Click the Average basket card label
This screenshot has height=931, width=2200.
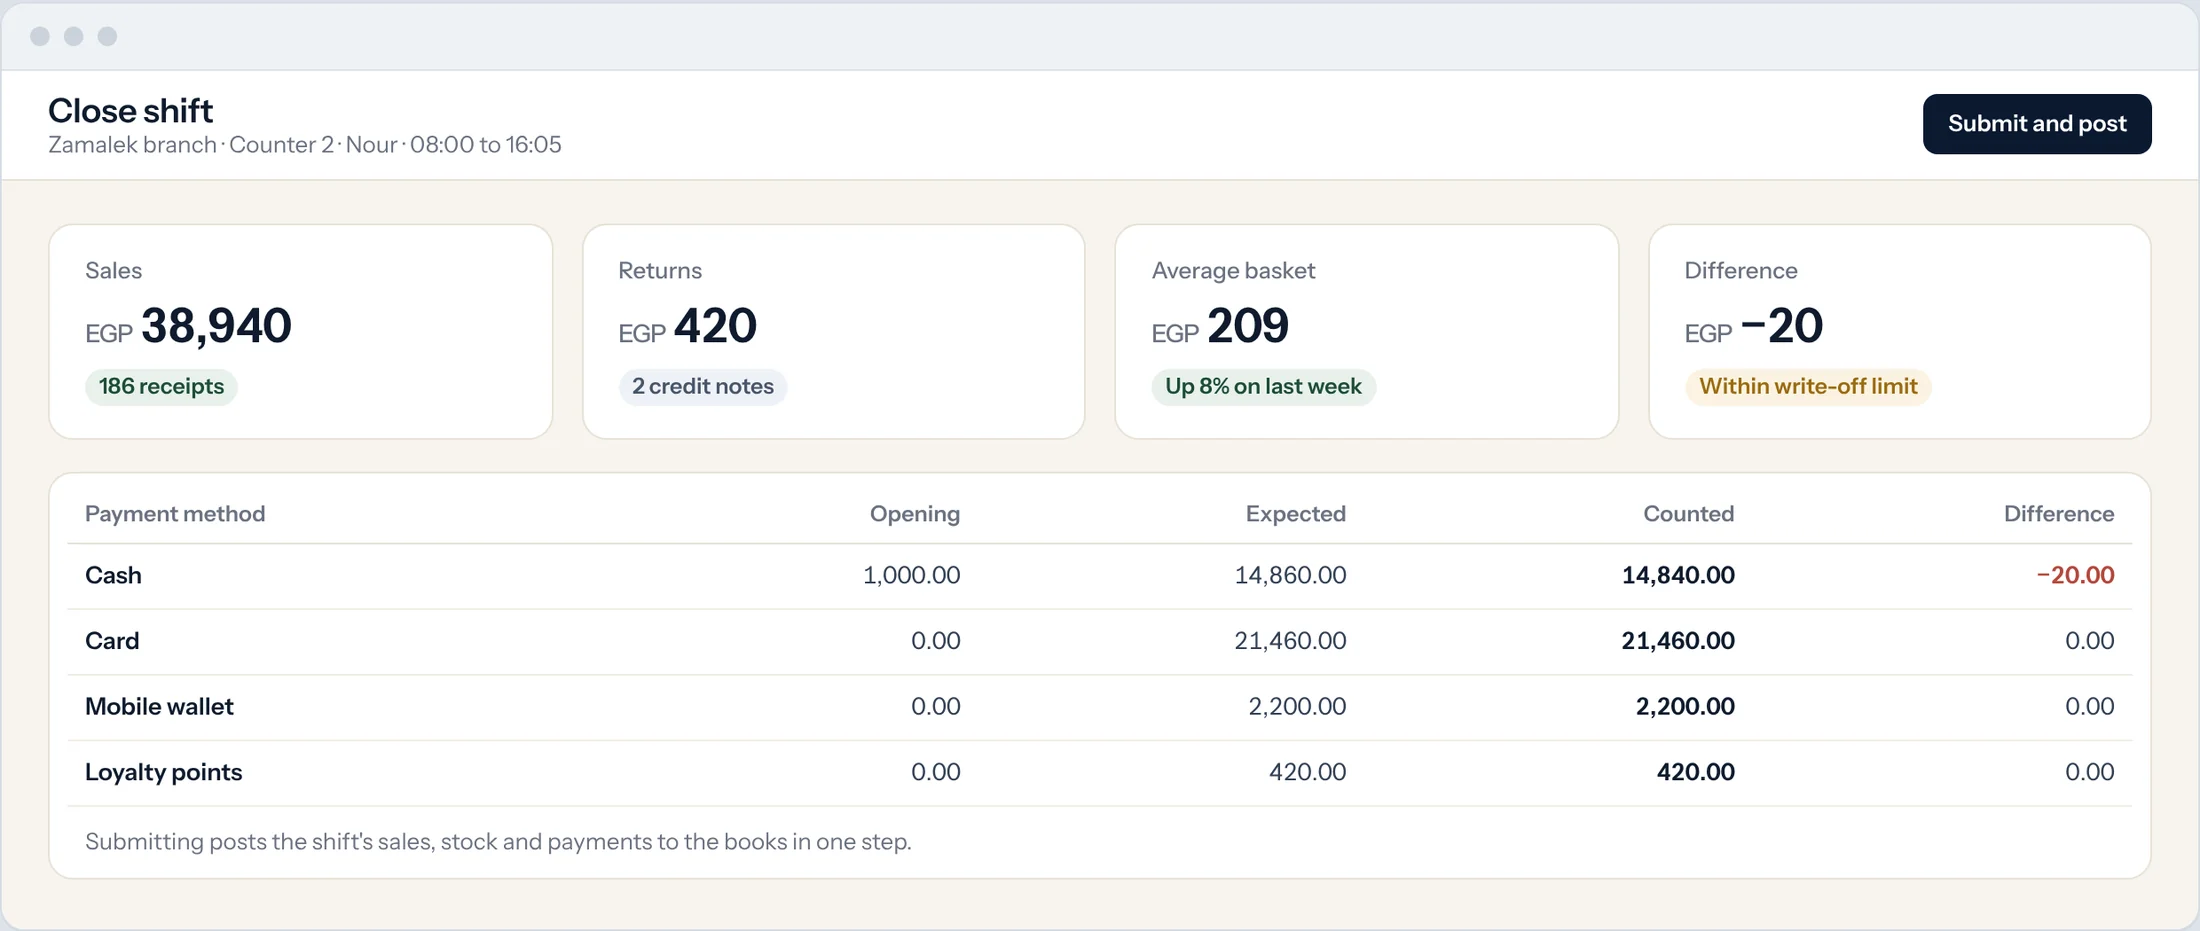coord(1233,271)
